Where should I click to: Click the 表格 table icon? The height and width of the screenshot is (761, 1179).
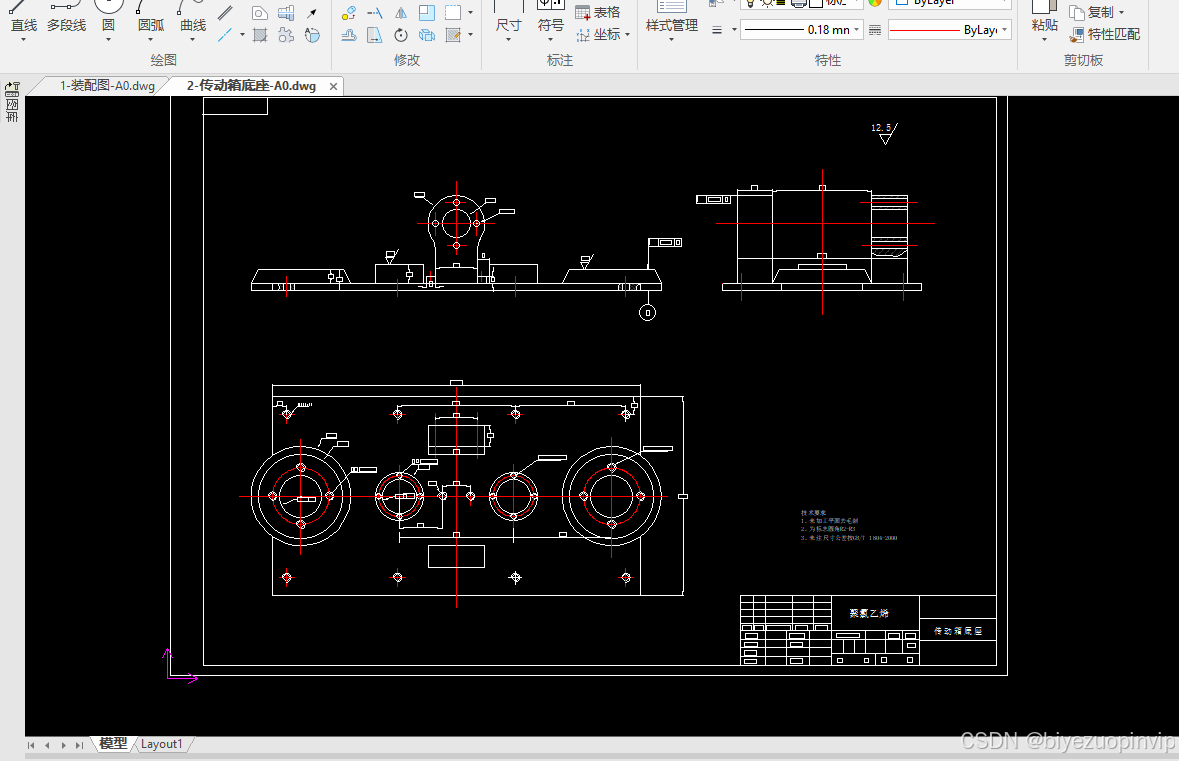coord(582,13)
